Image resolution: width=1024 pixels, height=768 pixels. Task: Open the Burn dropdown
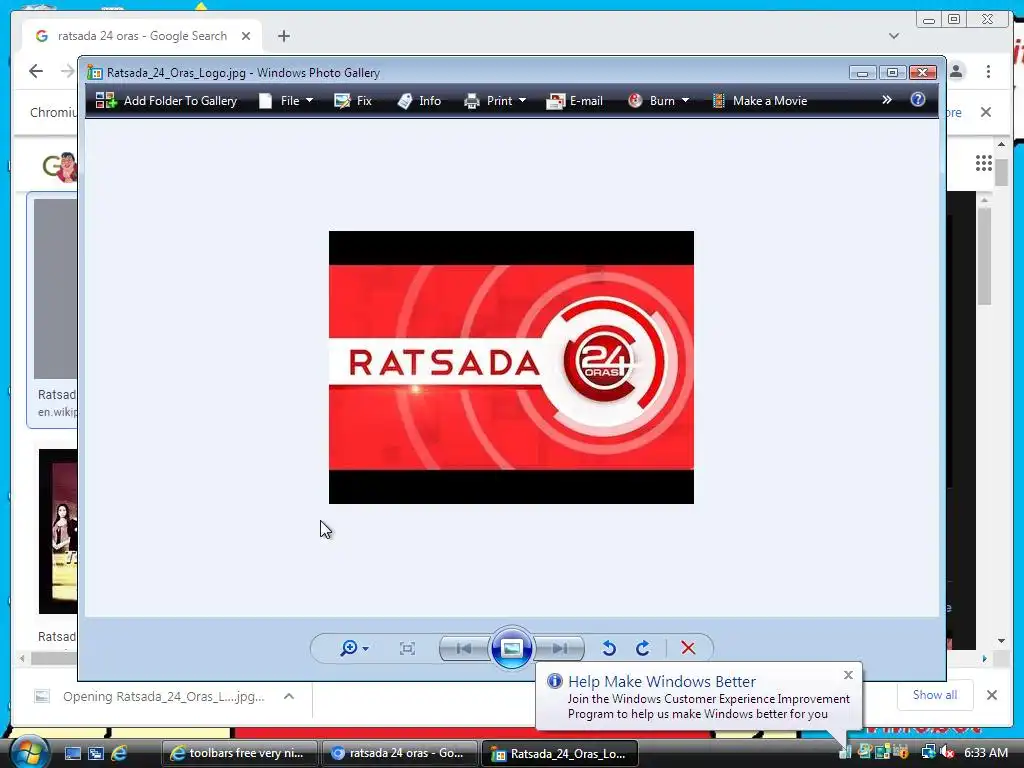[659, 101]
